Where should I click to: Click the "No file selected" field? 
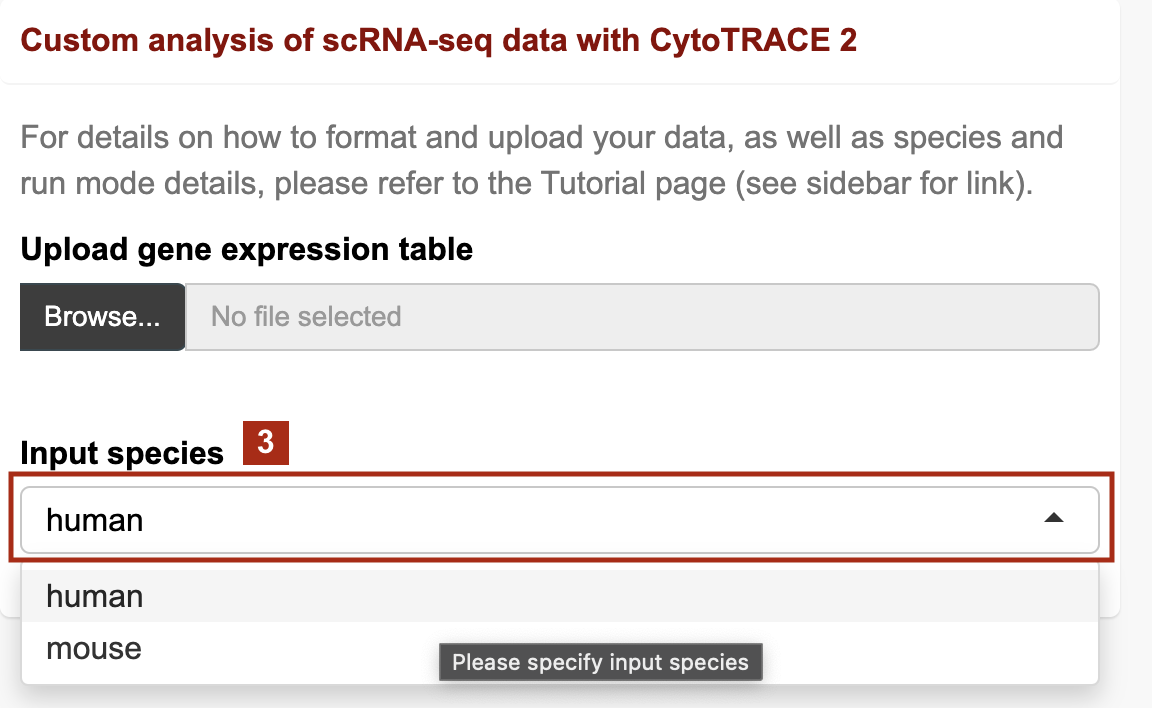tap(640, 316)
